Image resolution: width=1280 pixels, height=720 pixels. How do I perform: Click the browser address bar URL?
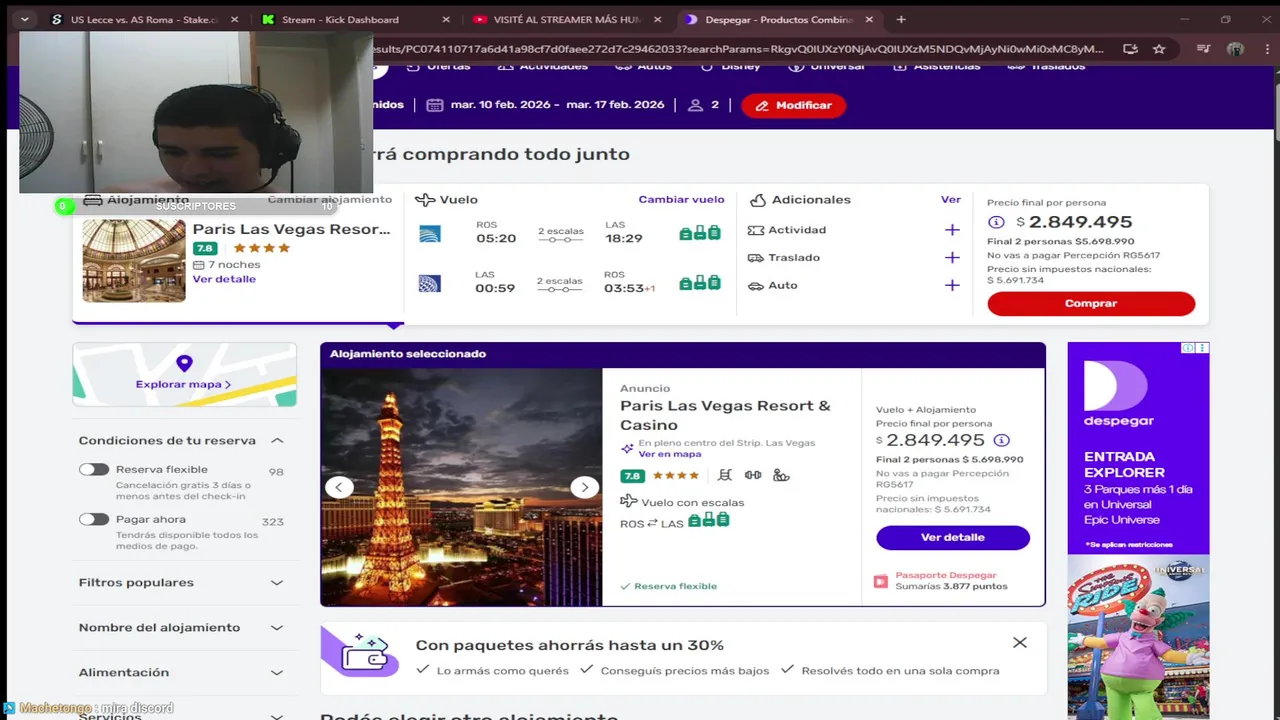[x=738, y=49]
